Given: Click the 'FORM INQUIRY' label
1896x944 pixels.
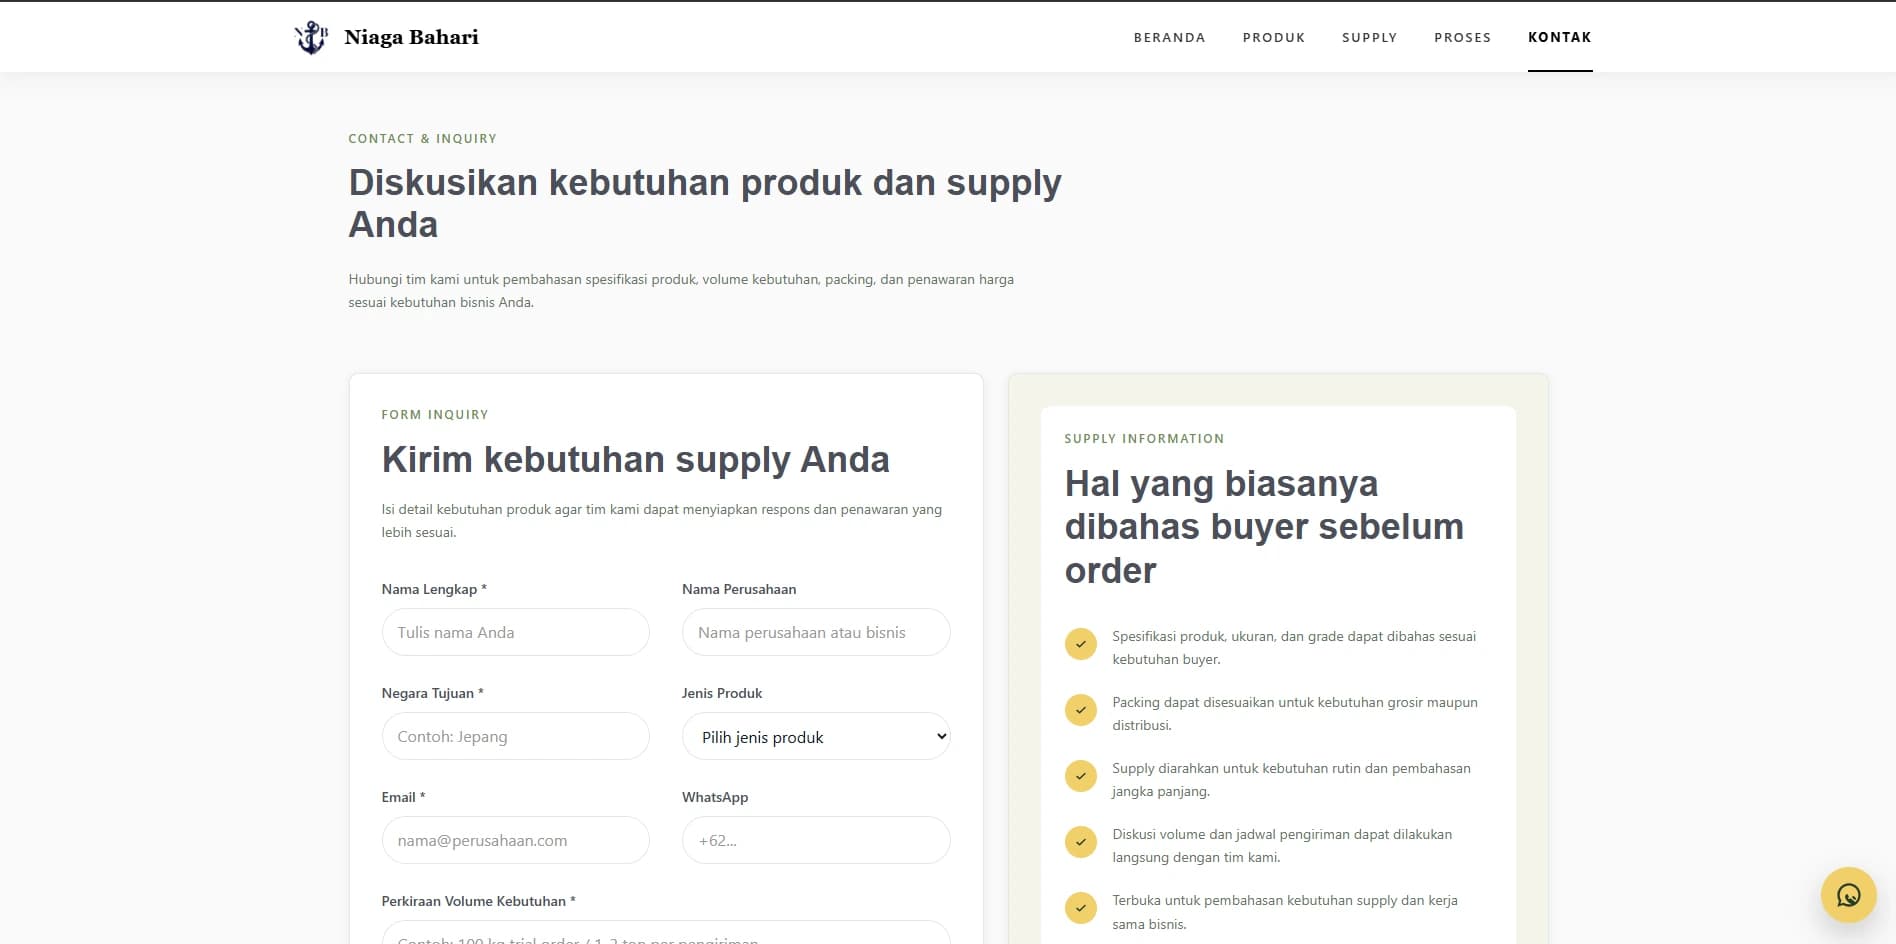Looking at the screenshot, I should click(x=435, y=415).
